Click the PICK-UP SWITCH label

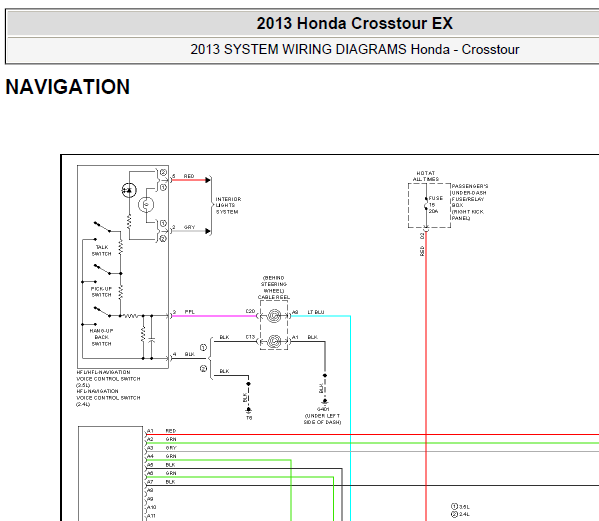coord(101,292)
